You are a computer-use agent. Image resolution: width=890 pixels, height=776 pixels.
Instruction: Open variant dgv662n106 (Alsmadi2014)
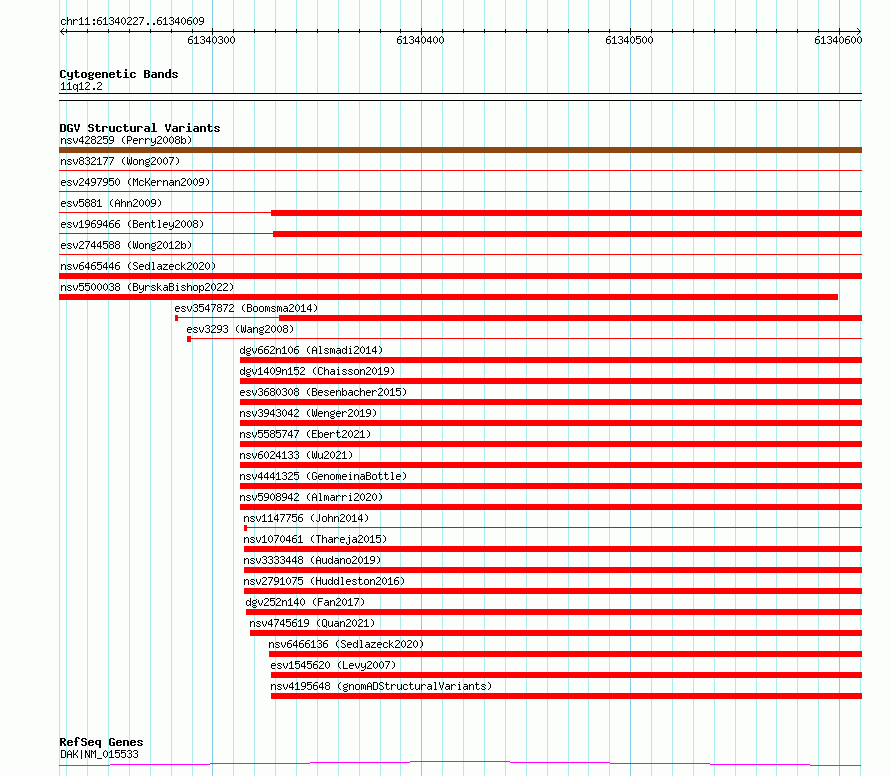coord(311,350)
